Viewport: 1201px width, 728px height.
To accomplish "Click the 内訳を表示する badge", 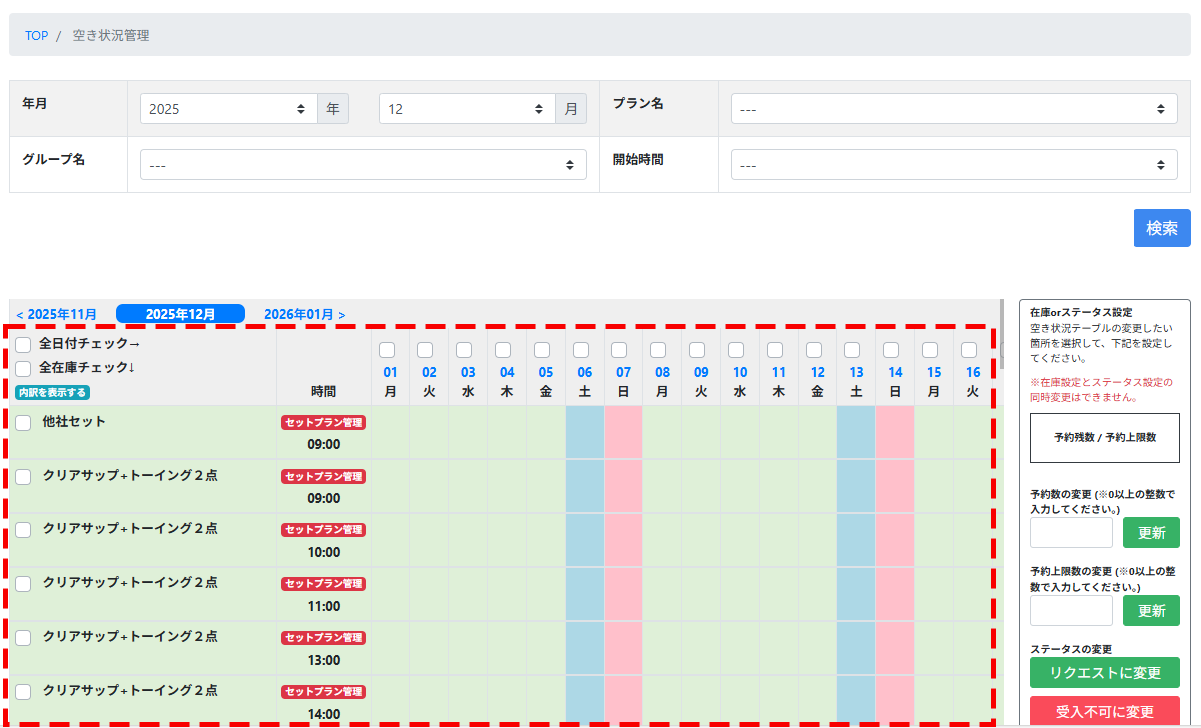I will [52, 392].
